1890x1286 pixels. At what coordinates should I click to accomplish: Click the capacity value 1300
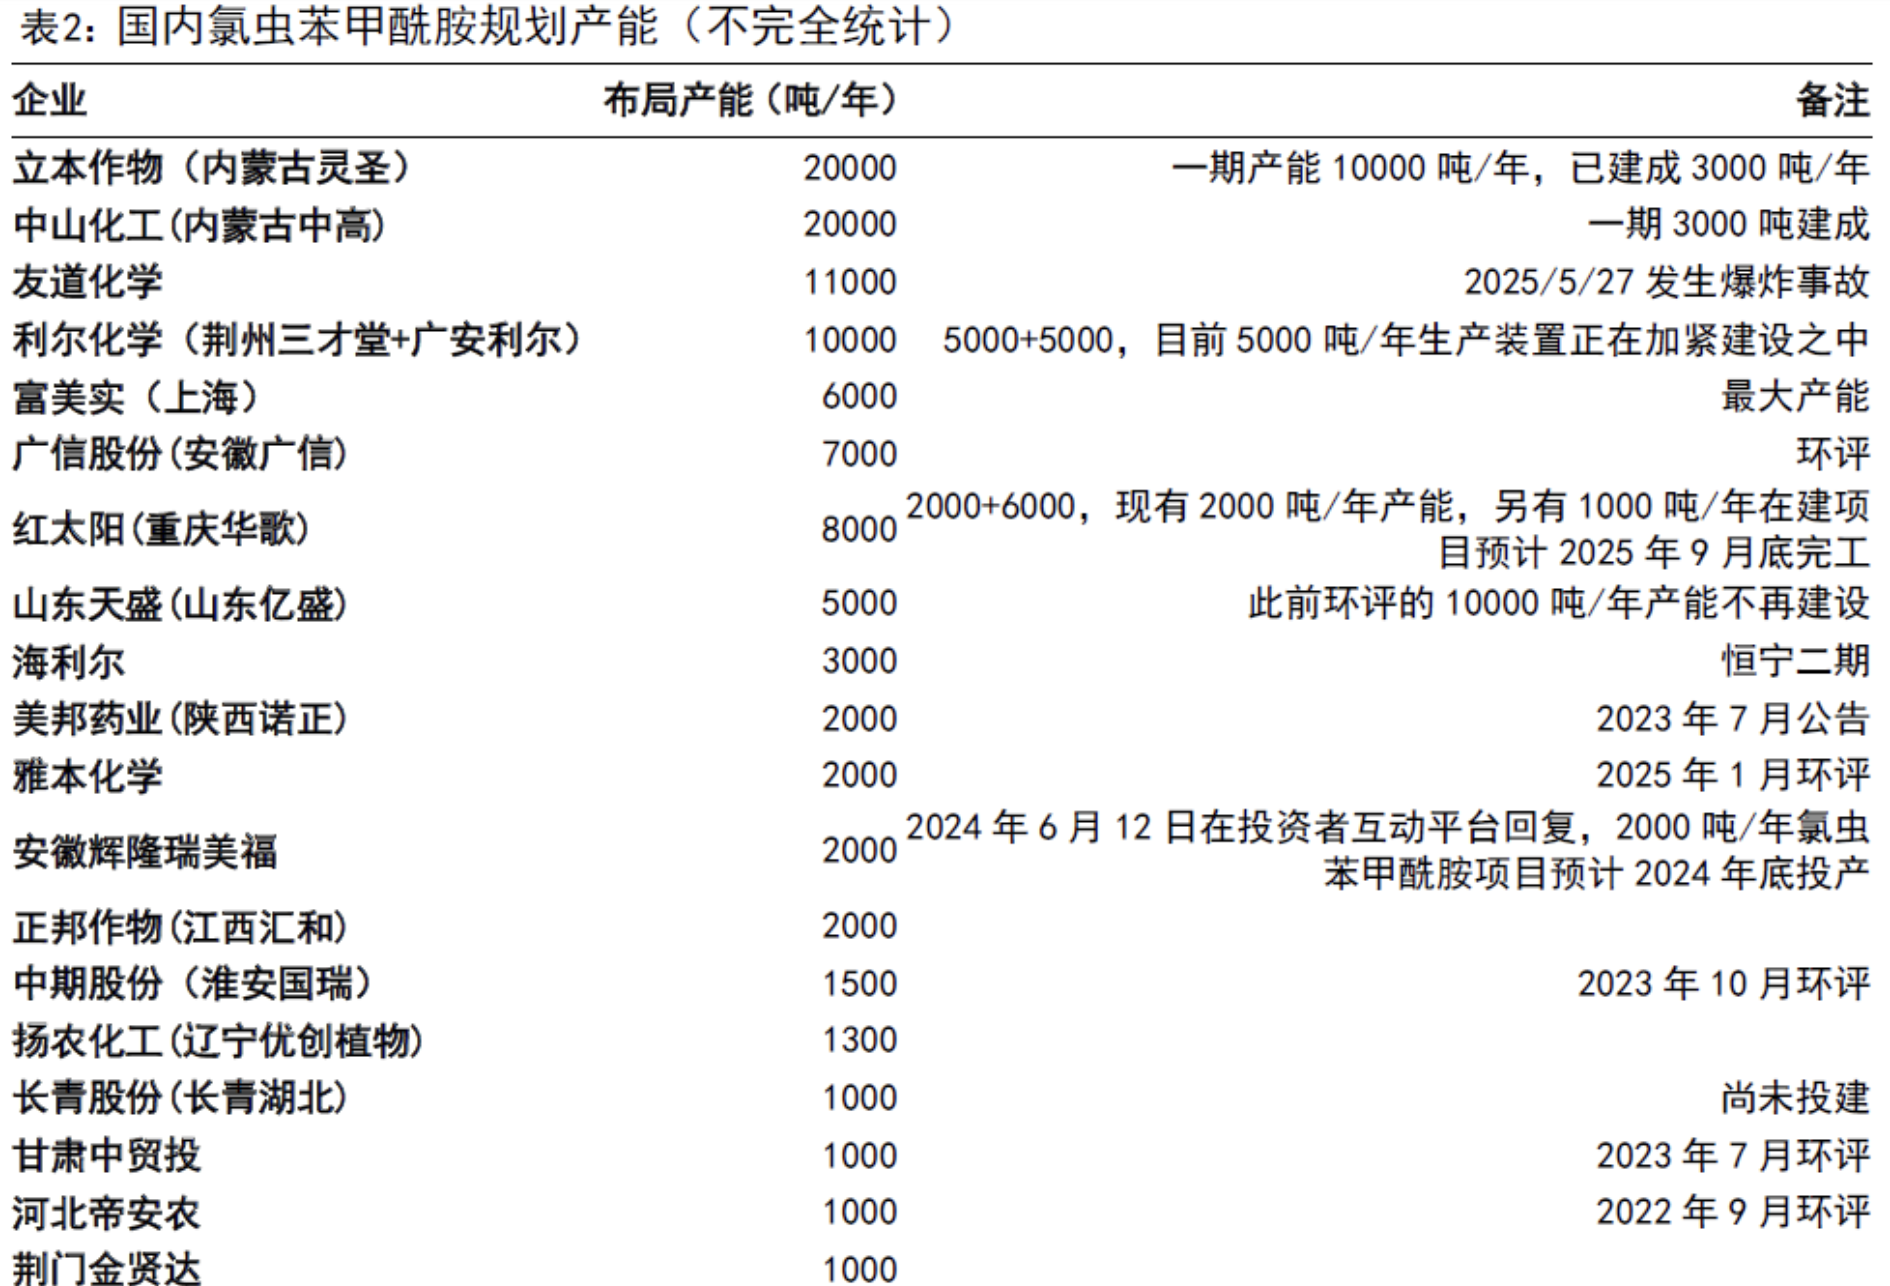coord(859,1042)
